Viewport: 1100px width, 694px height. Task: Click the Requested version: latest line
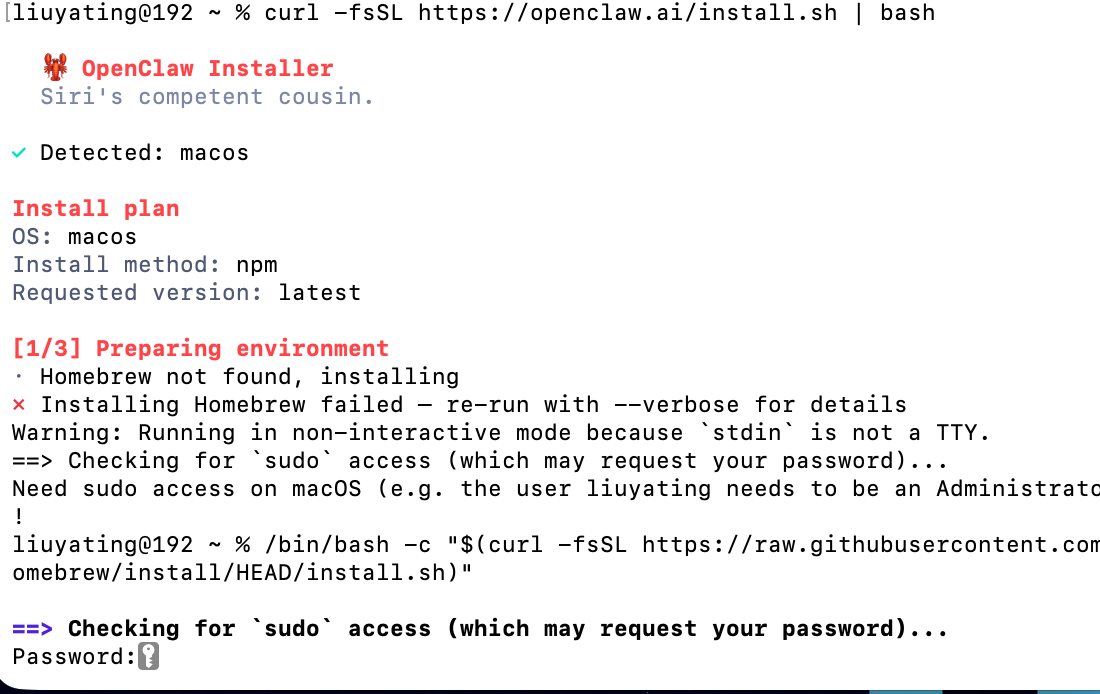[x=186, y=293]
